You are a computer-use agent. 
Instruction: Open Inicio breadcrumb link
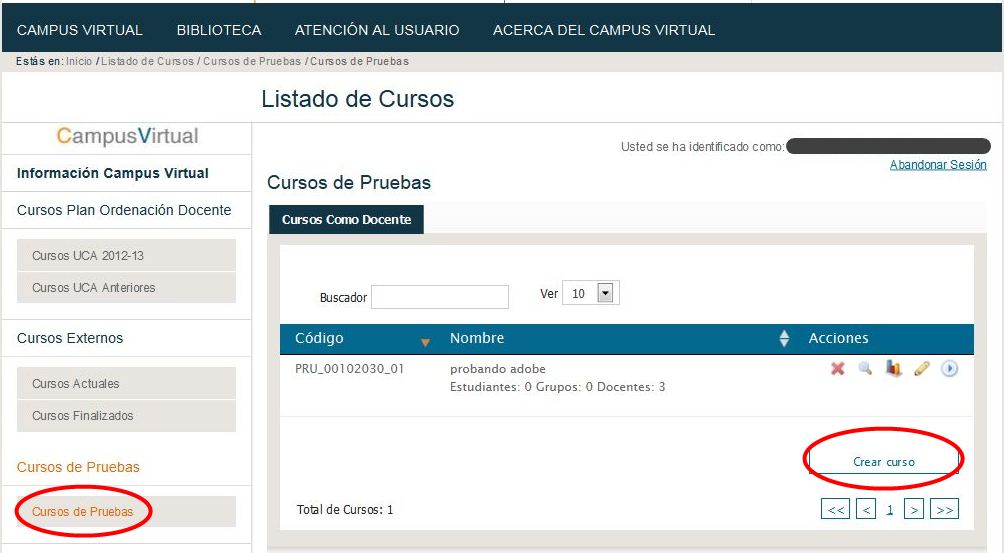[79, 61]
